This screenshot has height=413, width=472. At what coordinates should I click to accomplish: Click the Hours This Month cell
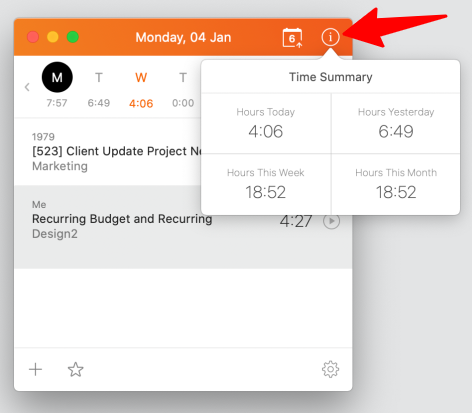pos(396,184)
